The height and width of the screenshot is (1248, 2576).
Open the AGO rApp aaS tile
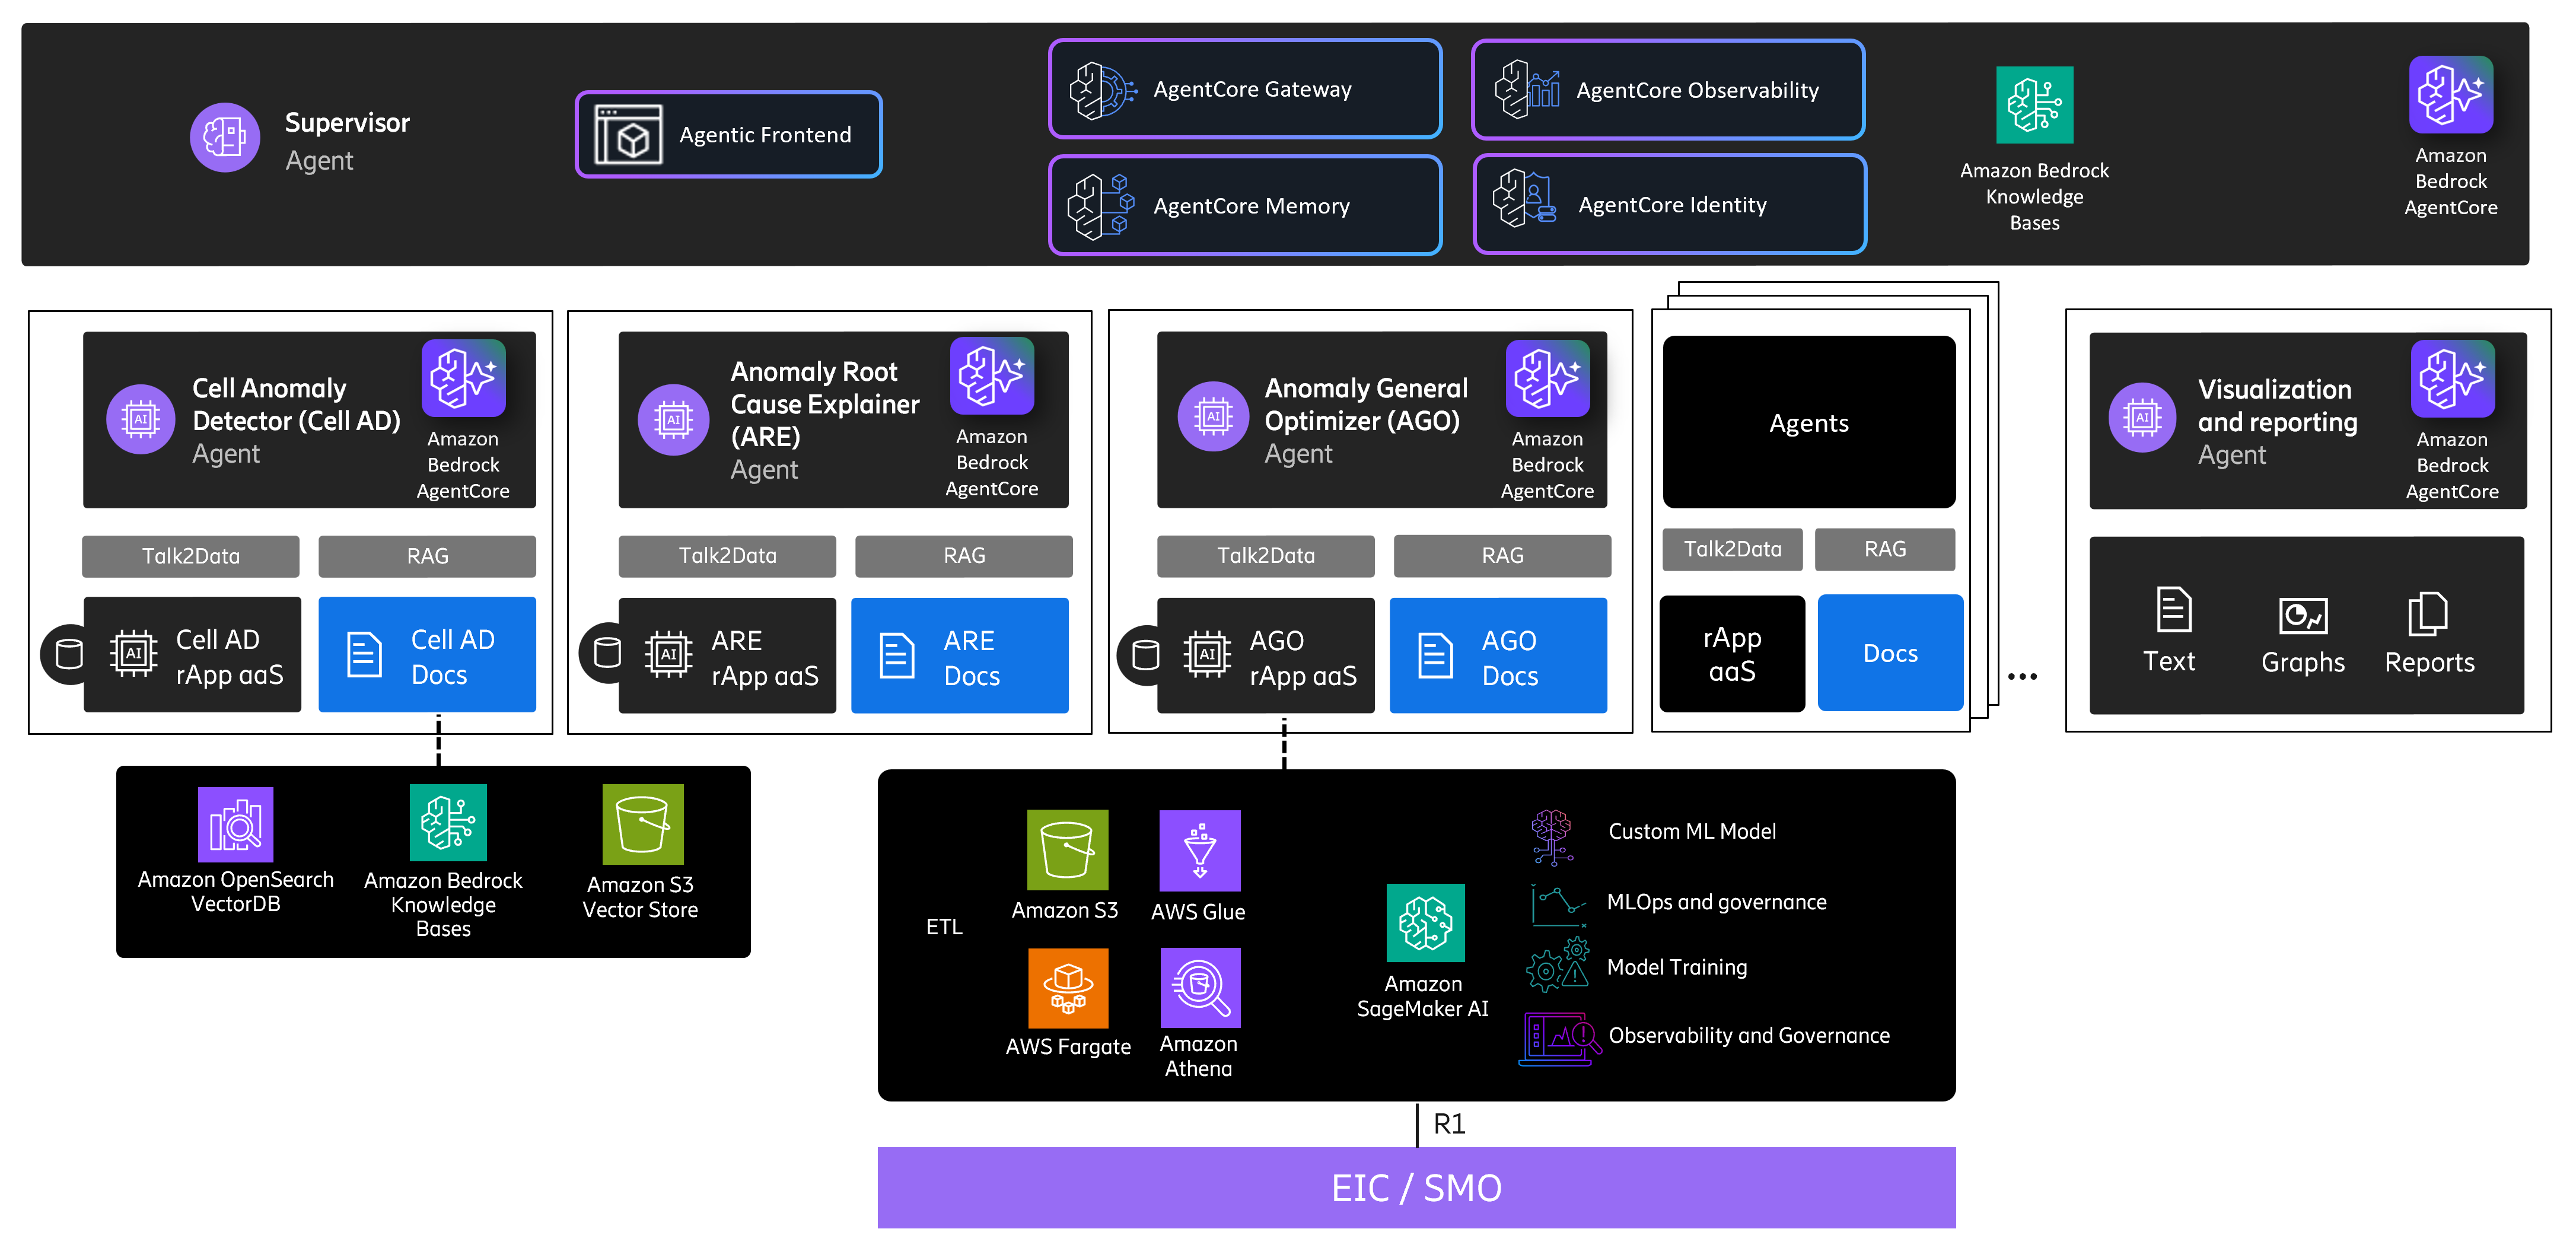1265,656
